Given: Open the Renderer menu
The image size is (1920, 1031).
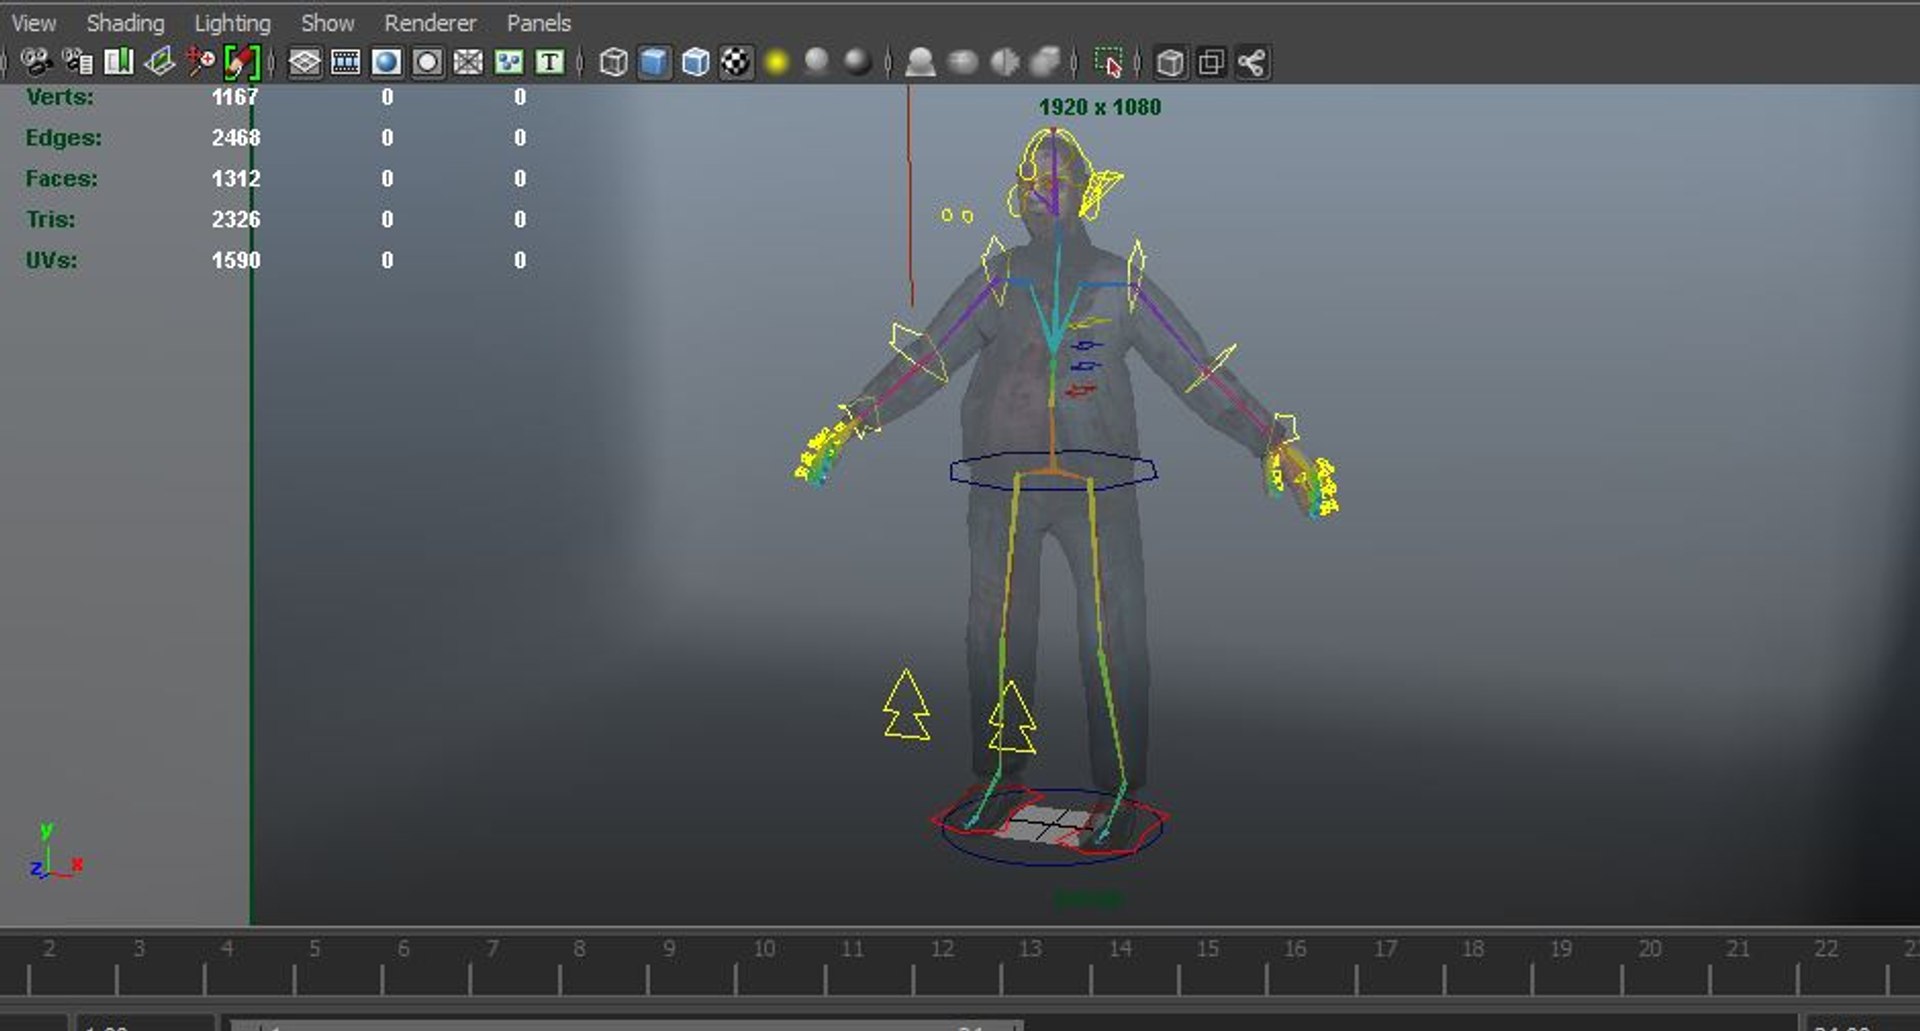Looking at the screenshot, I should (430, 22).
